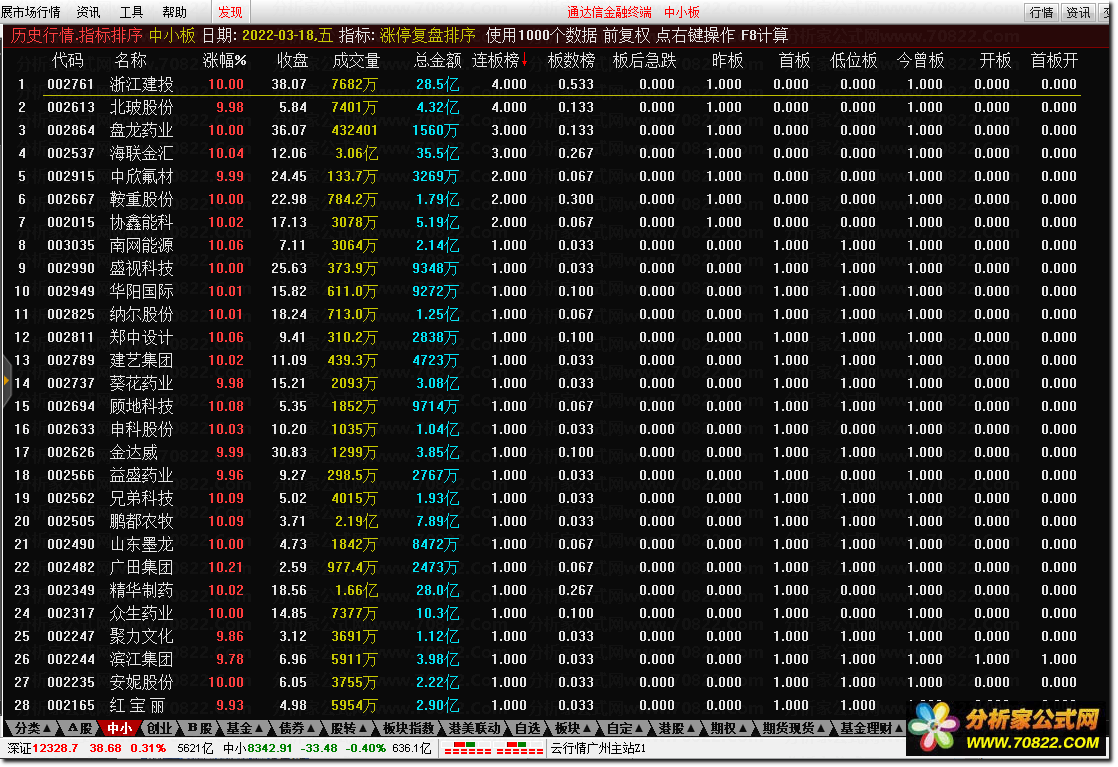1118x767 pixels.
Task: Expand the 债券 tab dropdown
Action: click(297, 728)
